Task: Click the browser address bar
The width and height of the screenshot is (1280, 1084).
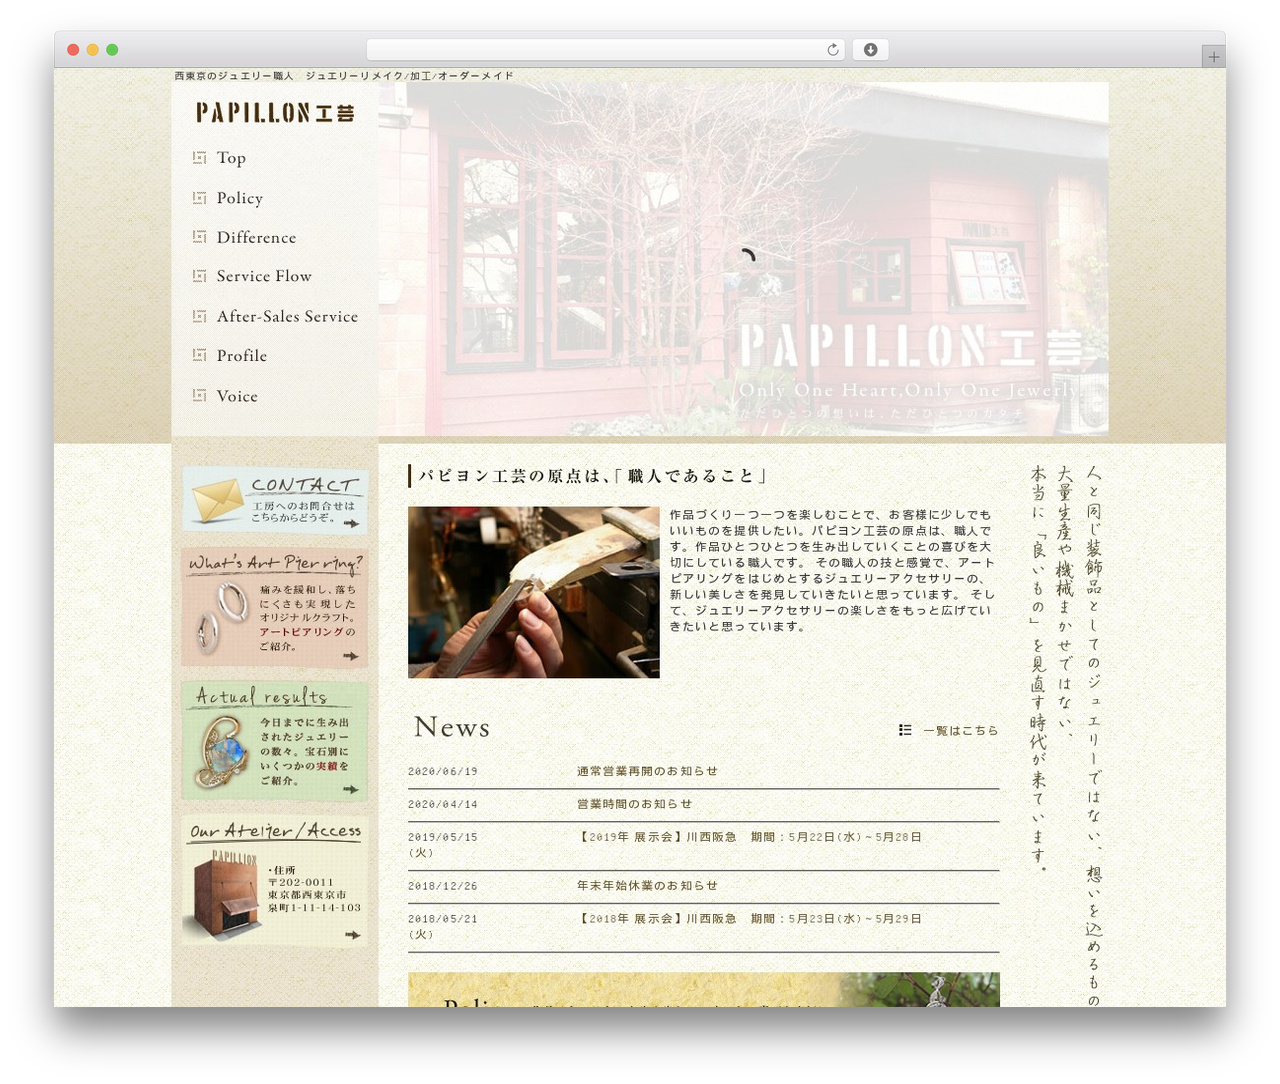Action: click(x=605, y=50)
